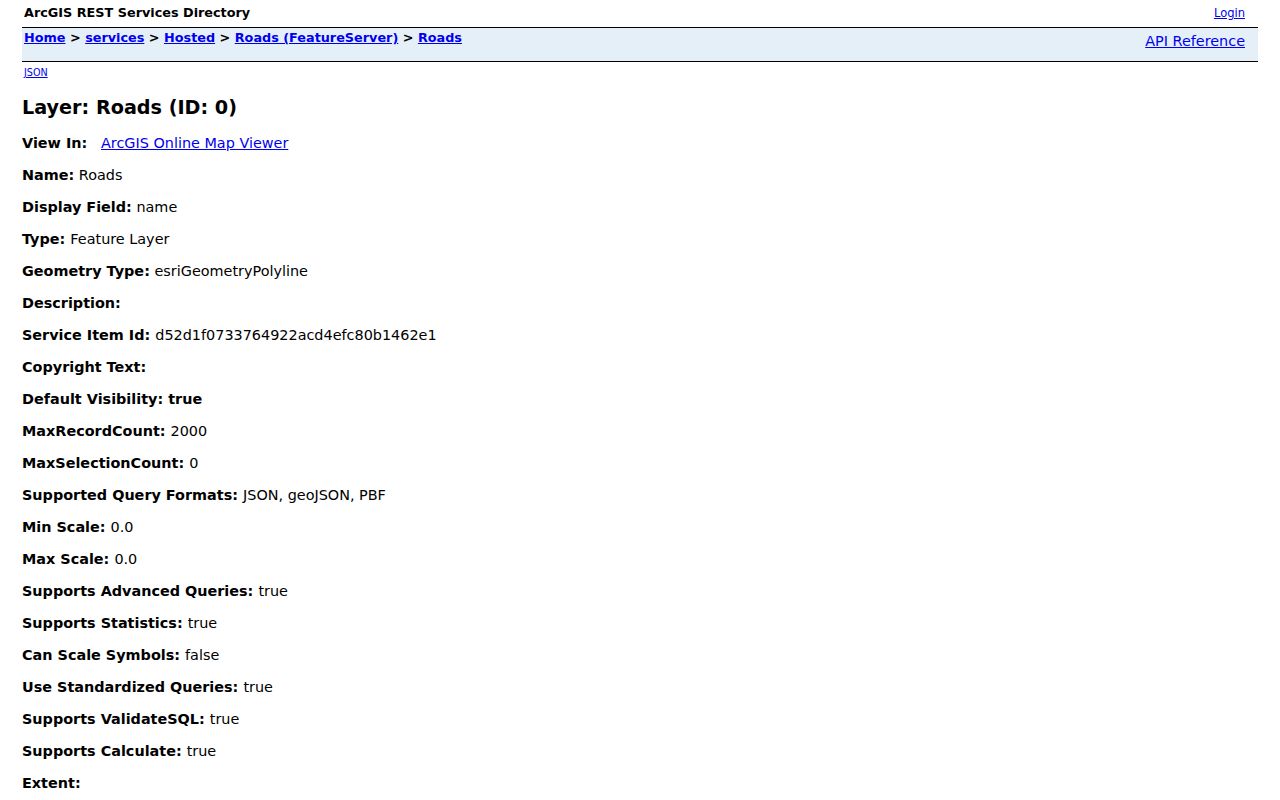Click the esriGeometryPolyline geometry type text
The width and height of the screenshot is (1280, 800).
point(231,271)
